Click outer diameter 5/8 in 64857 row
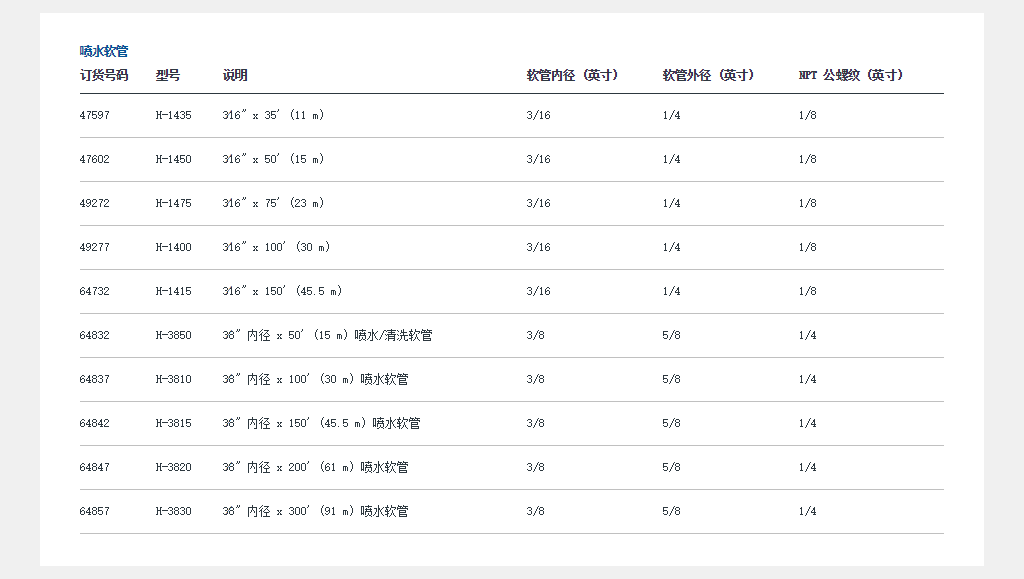 click(x=671, y=512)
